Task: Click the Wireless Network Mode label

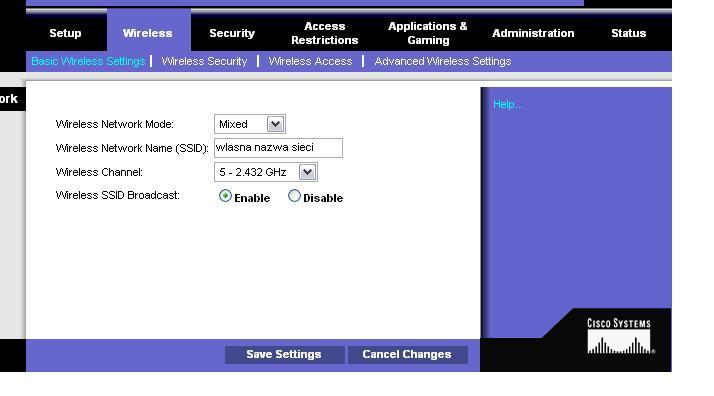Action: tap(115, 124)
